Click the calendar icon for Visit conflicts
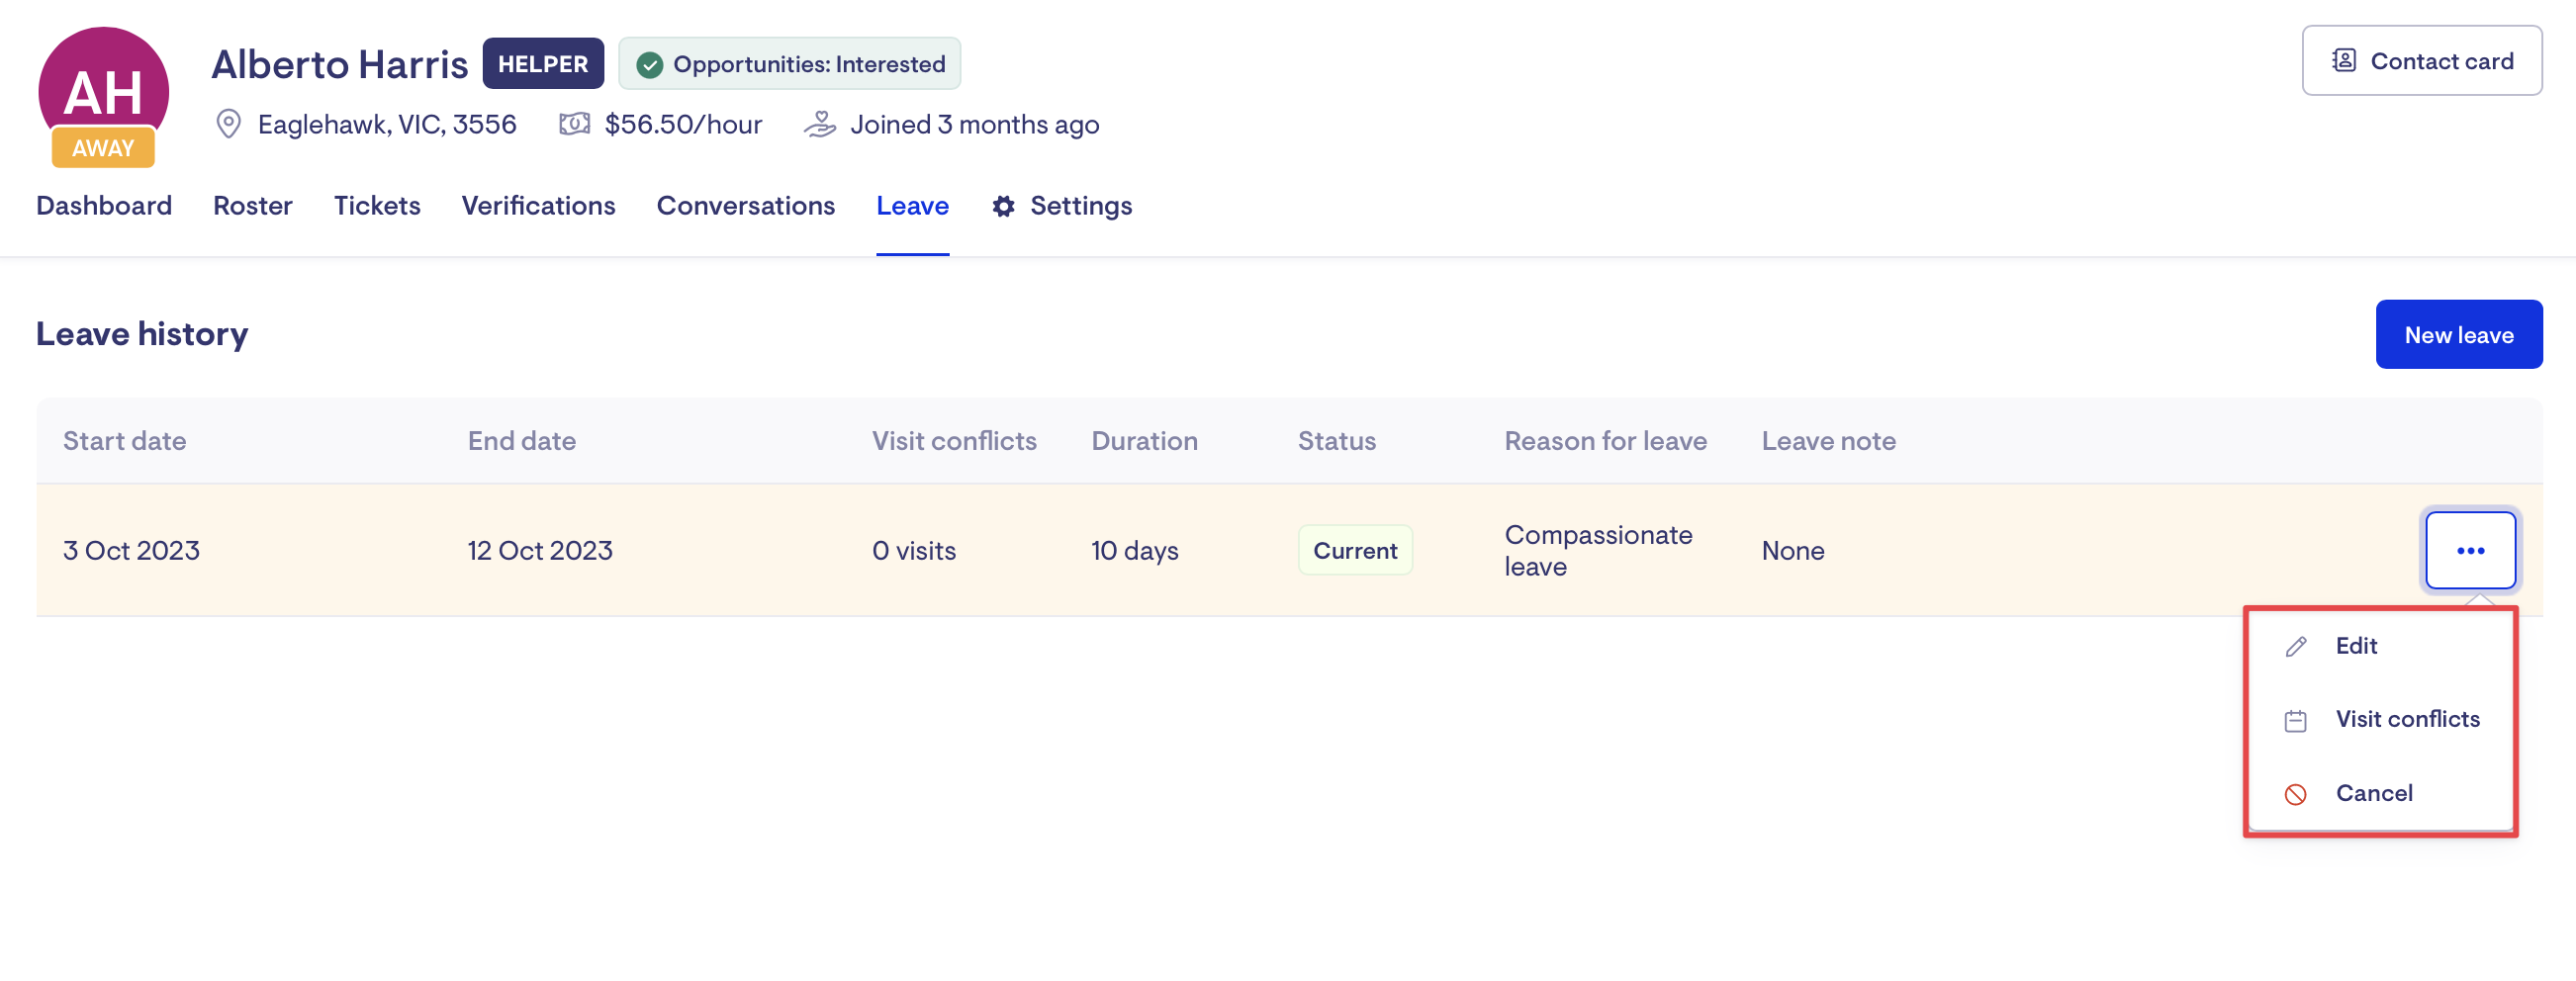This screenshot has height=981, width=2576. 2296,720
